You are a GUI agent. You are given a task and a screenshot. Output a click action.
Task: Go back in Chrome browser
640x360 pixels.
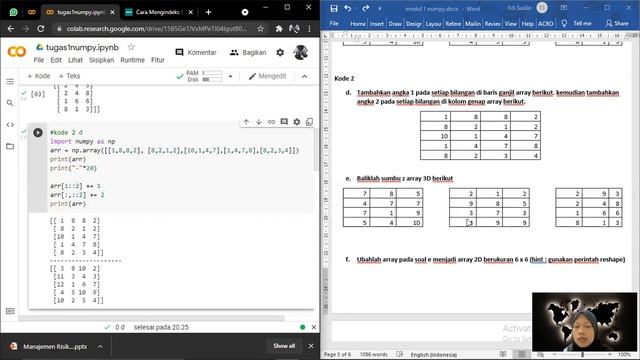11,29
